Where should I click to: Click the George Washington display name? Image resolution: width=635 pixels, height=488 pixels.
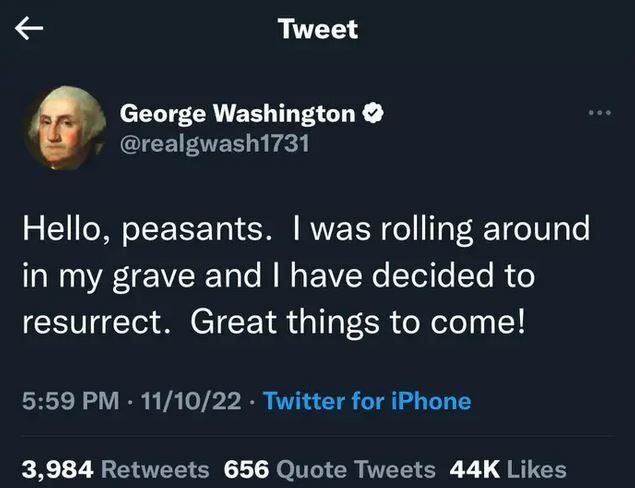237,114
